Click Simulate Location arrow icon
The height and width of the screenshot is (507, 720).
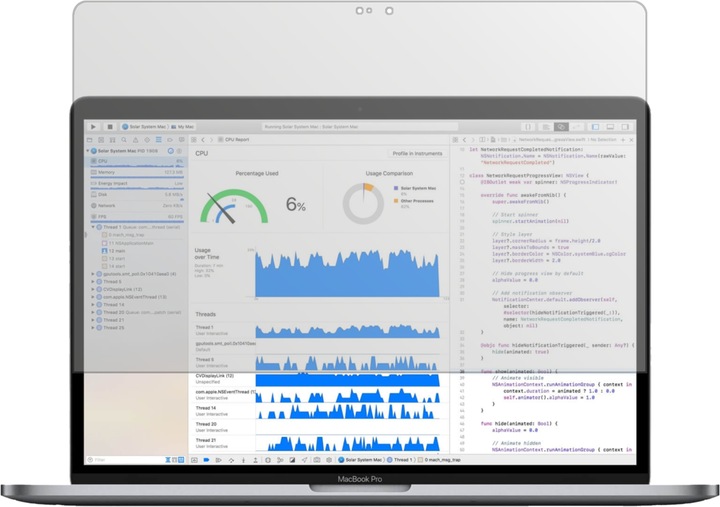(x=304, y=460)
